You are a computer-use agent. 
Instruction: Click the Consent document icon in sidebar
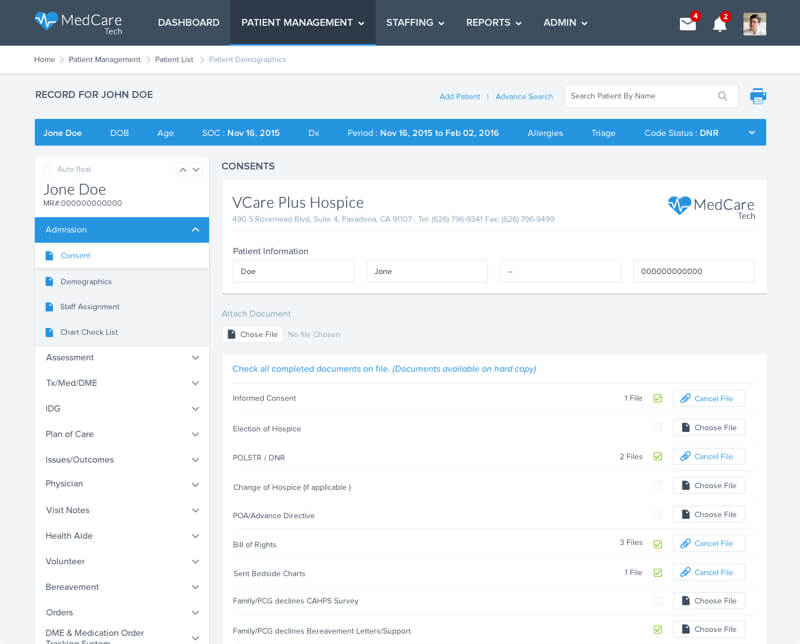coord(49,256)
